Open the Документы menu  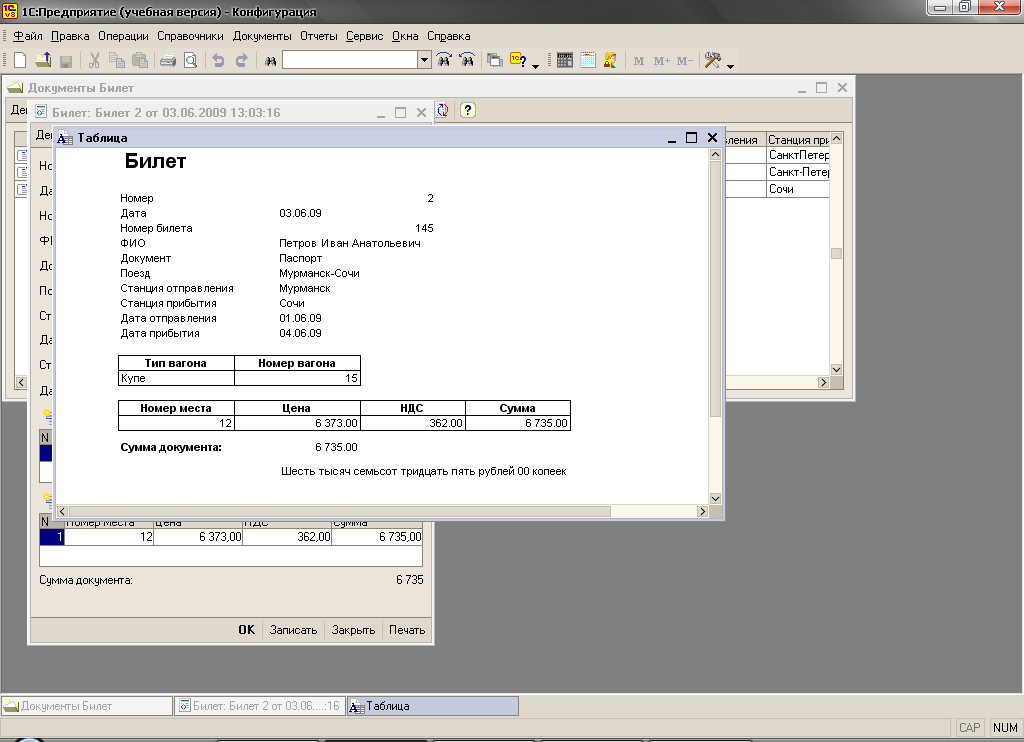point(262,36)
